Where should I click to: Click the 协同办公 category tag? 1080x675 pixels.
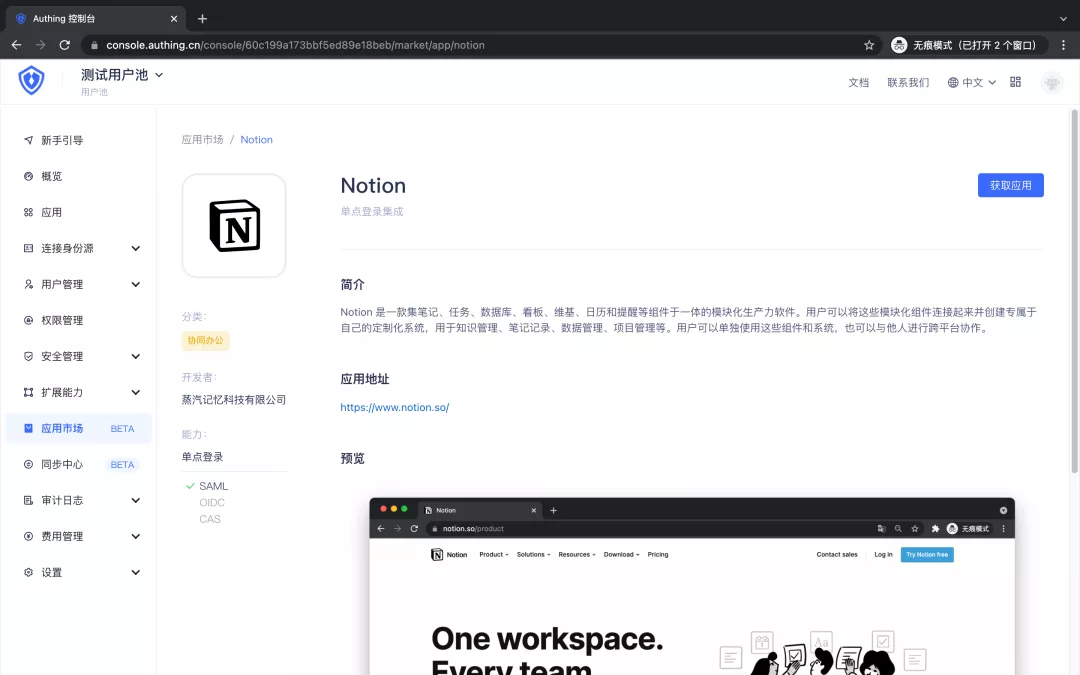(205, 340)
